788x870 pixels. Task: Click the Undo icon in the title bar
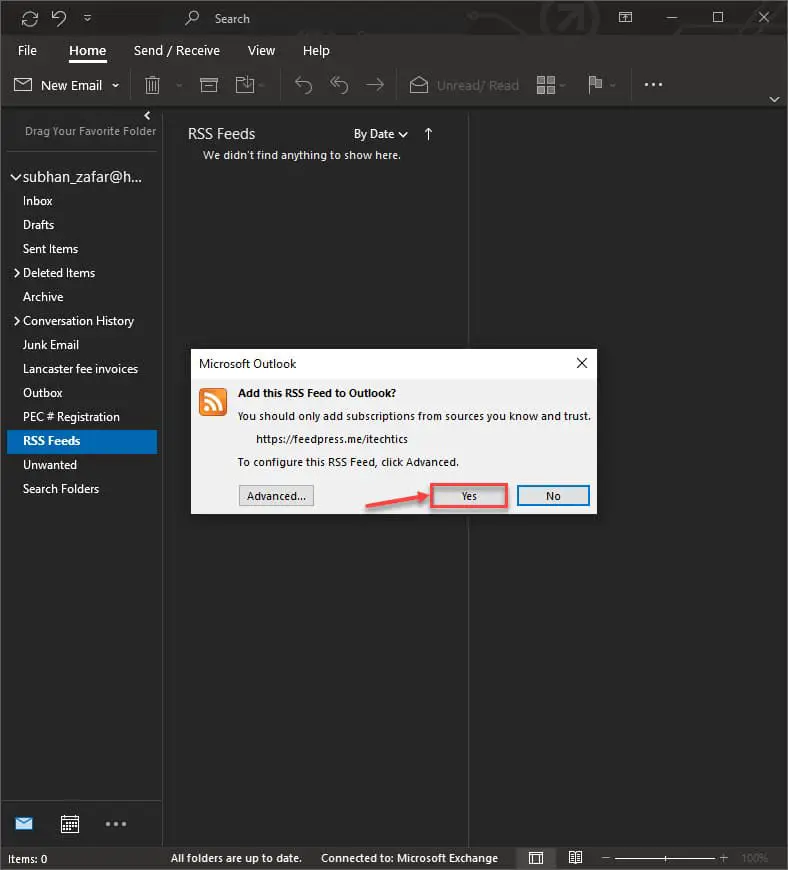(59, 18)
